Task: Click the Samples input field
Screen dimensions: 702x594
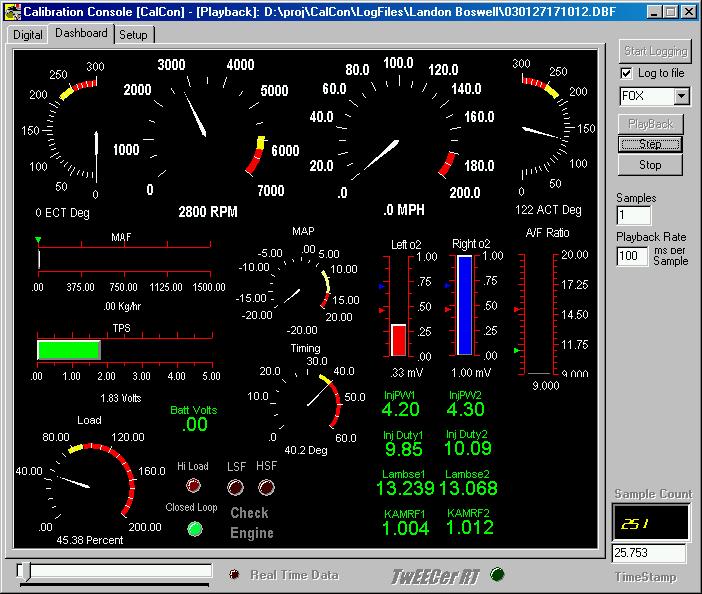Action: 633,215
